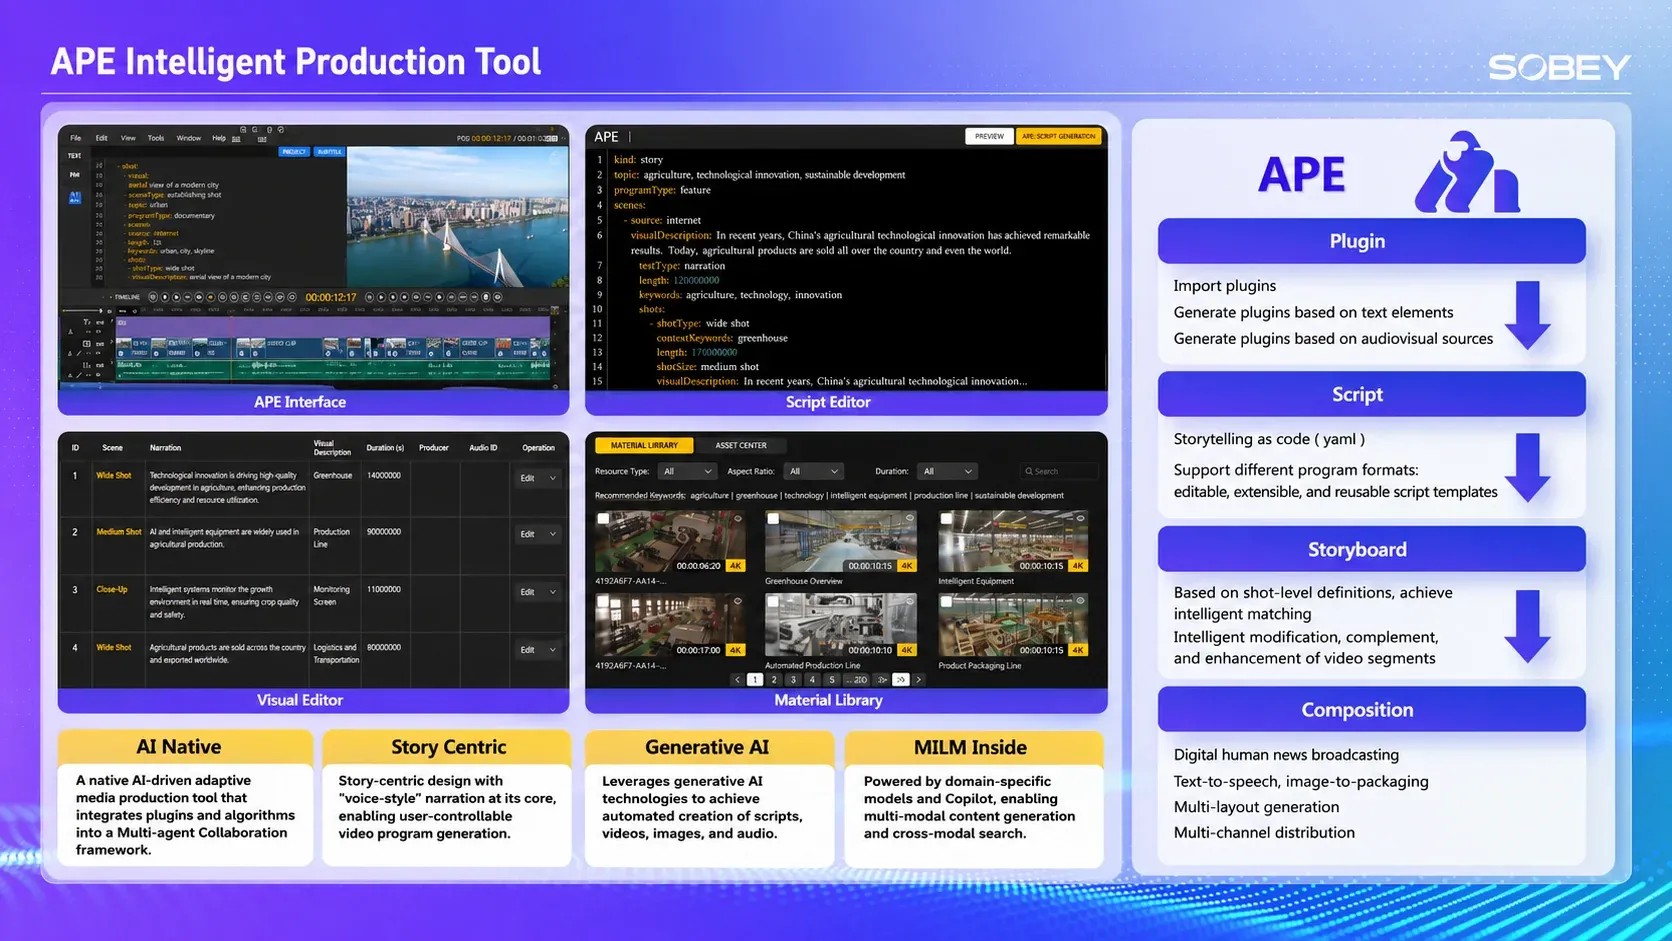Expand the Edit dropdown for scene row 1
The height and width of the screenshot is (941, 1672).
coord(537,478)
